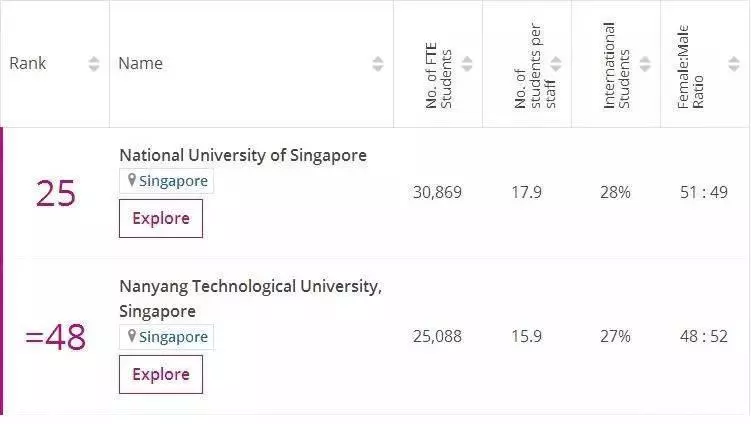Select the Singapore location tag under NUS
Viewport: 751px width, 424px height.
166,181
